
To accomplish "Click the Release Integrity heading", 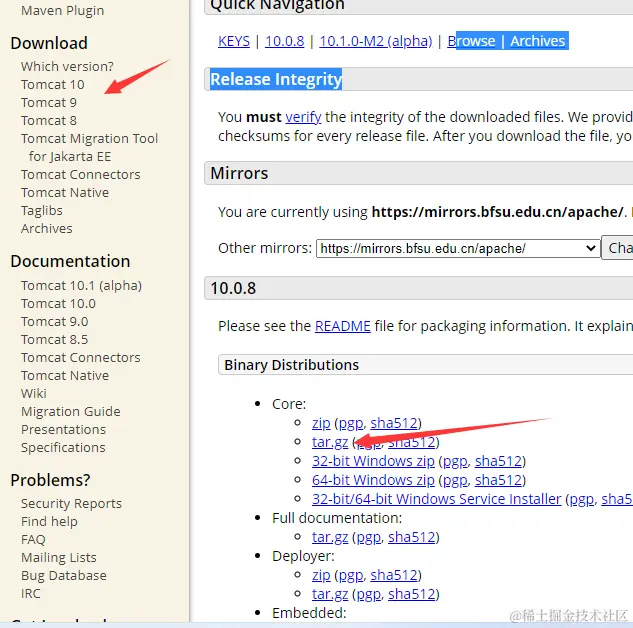I will point(276,80).
